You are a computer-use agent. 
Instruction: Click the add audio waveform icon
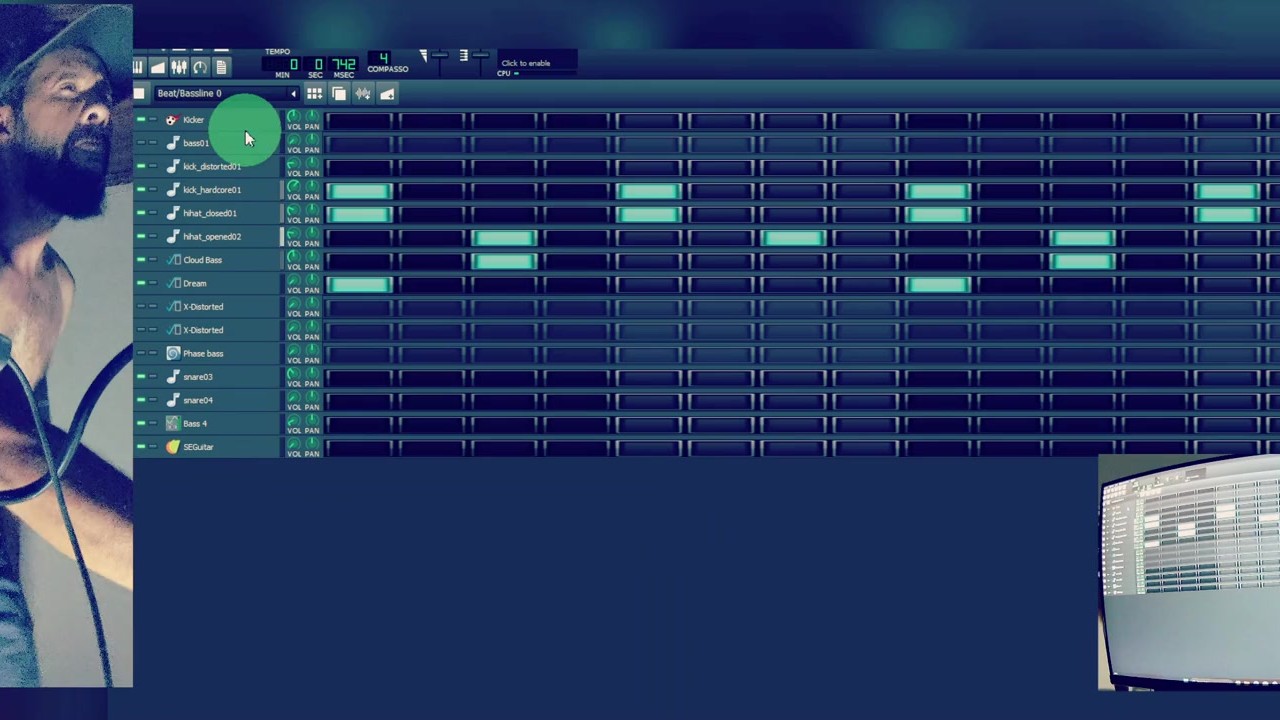(363, 94)
